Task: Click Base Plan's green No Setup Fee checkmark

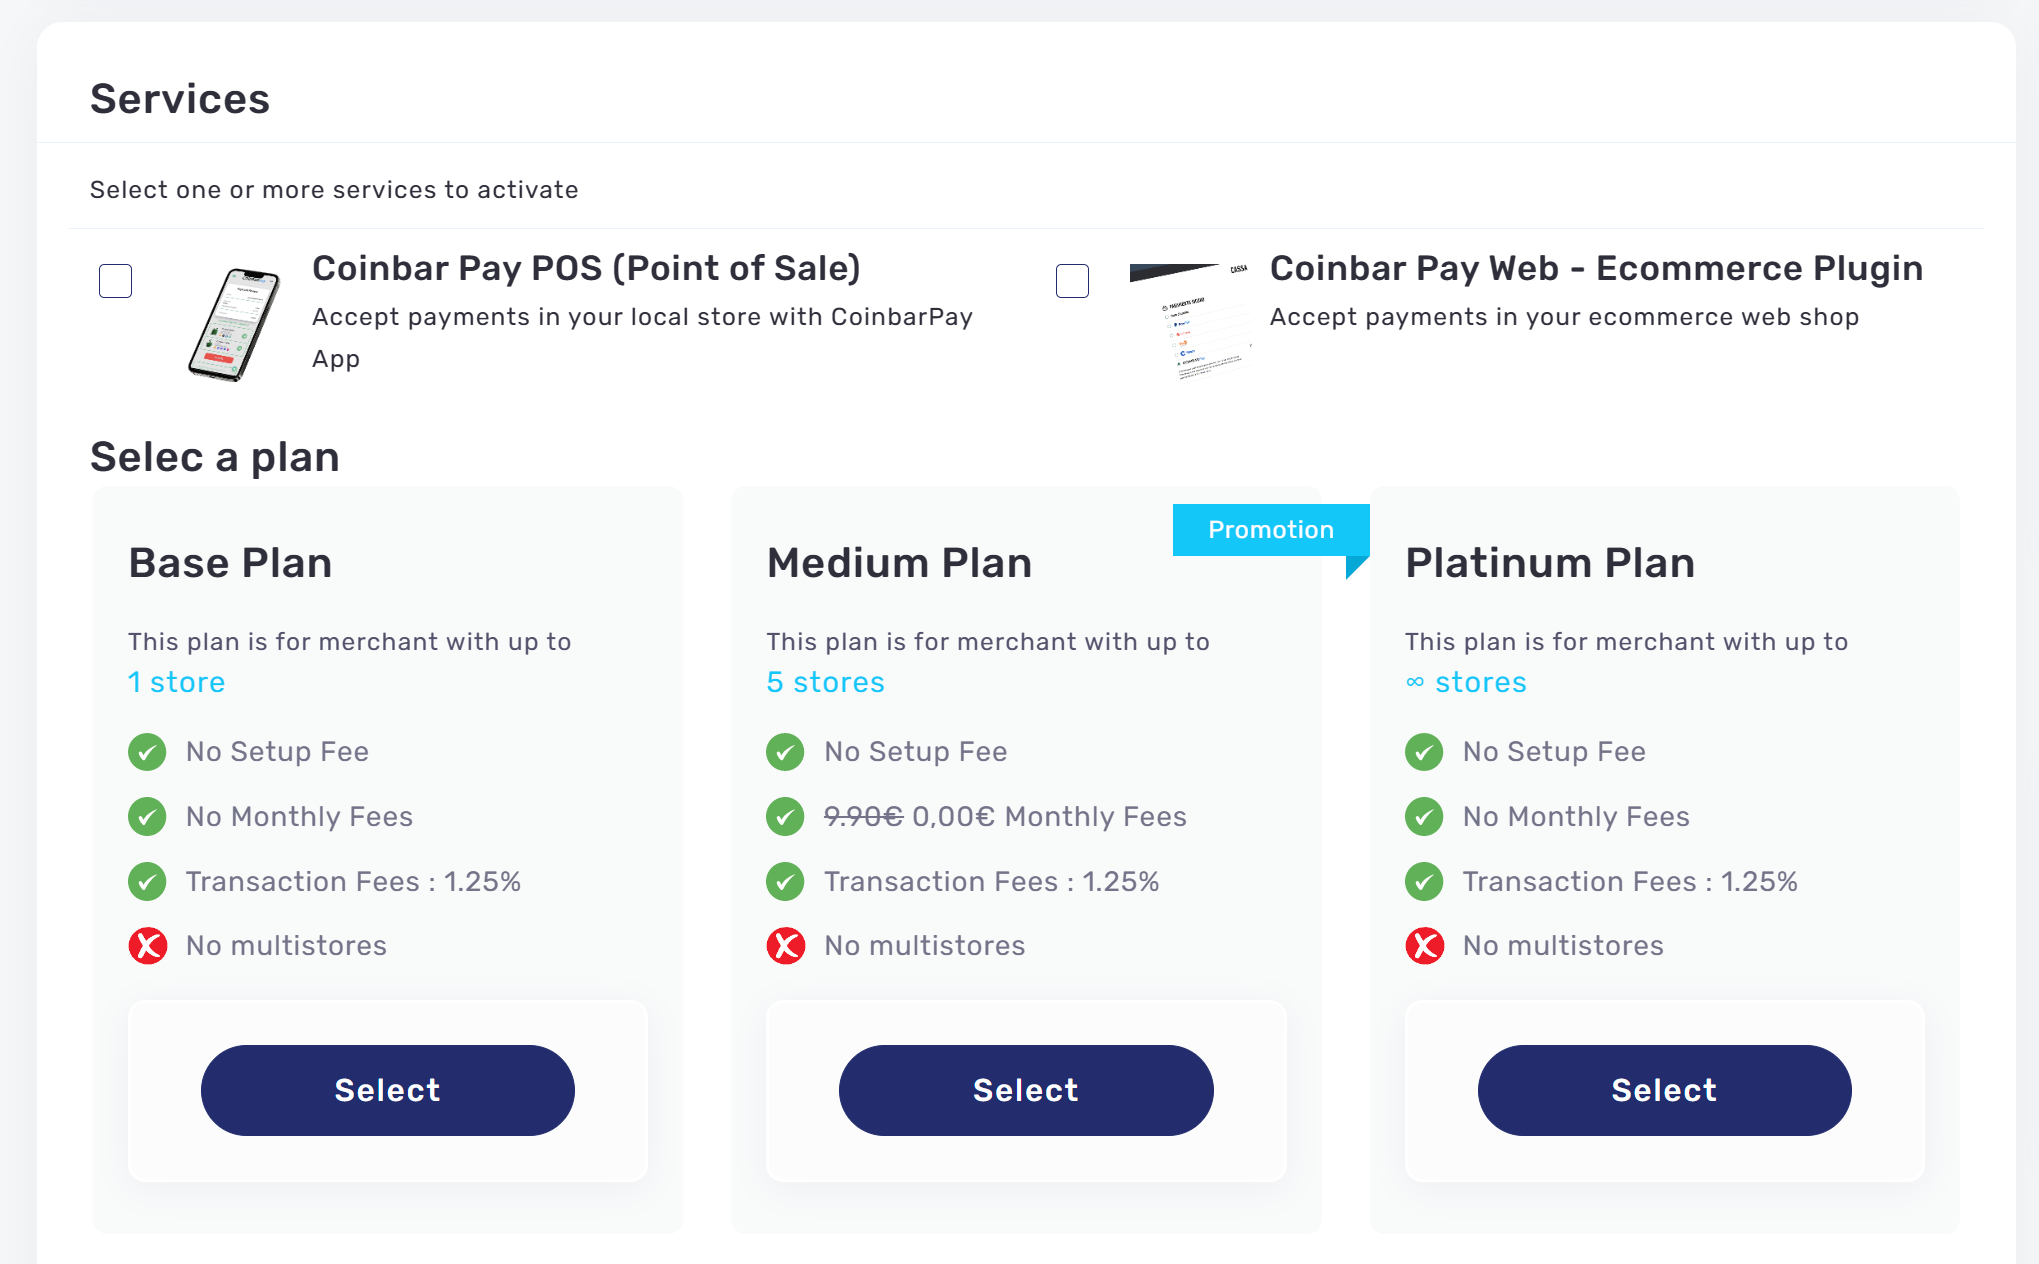Action: coord(147,752)
